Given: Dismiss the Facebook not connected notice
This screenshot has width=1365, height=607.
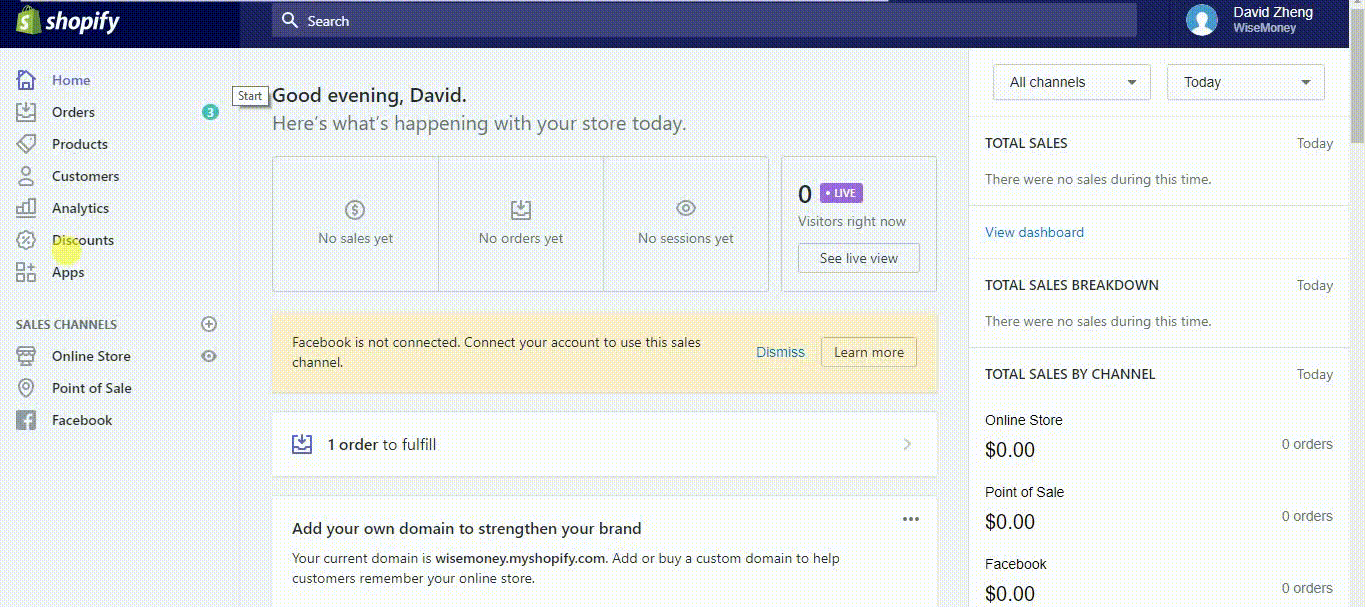Looking at the screenshot, I should (x=780, y=352).
